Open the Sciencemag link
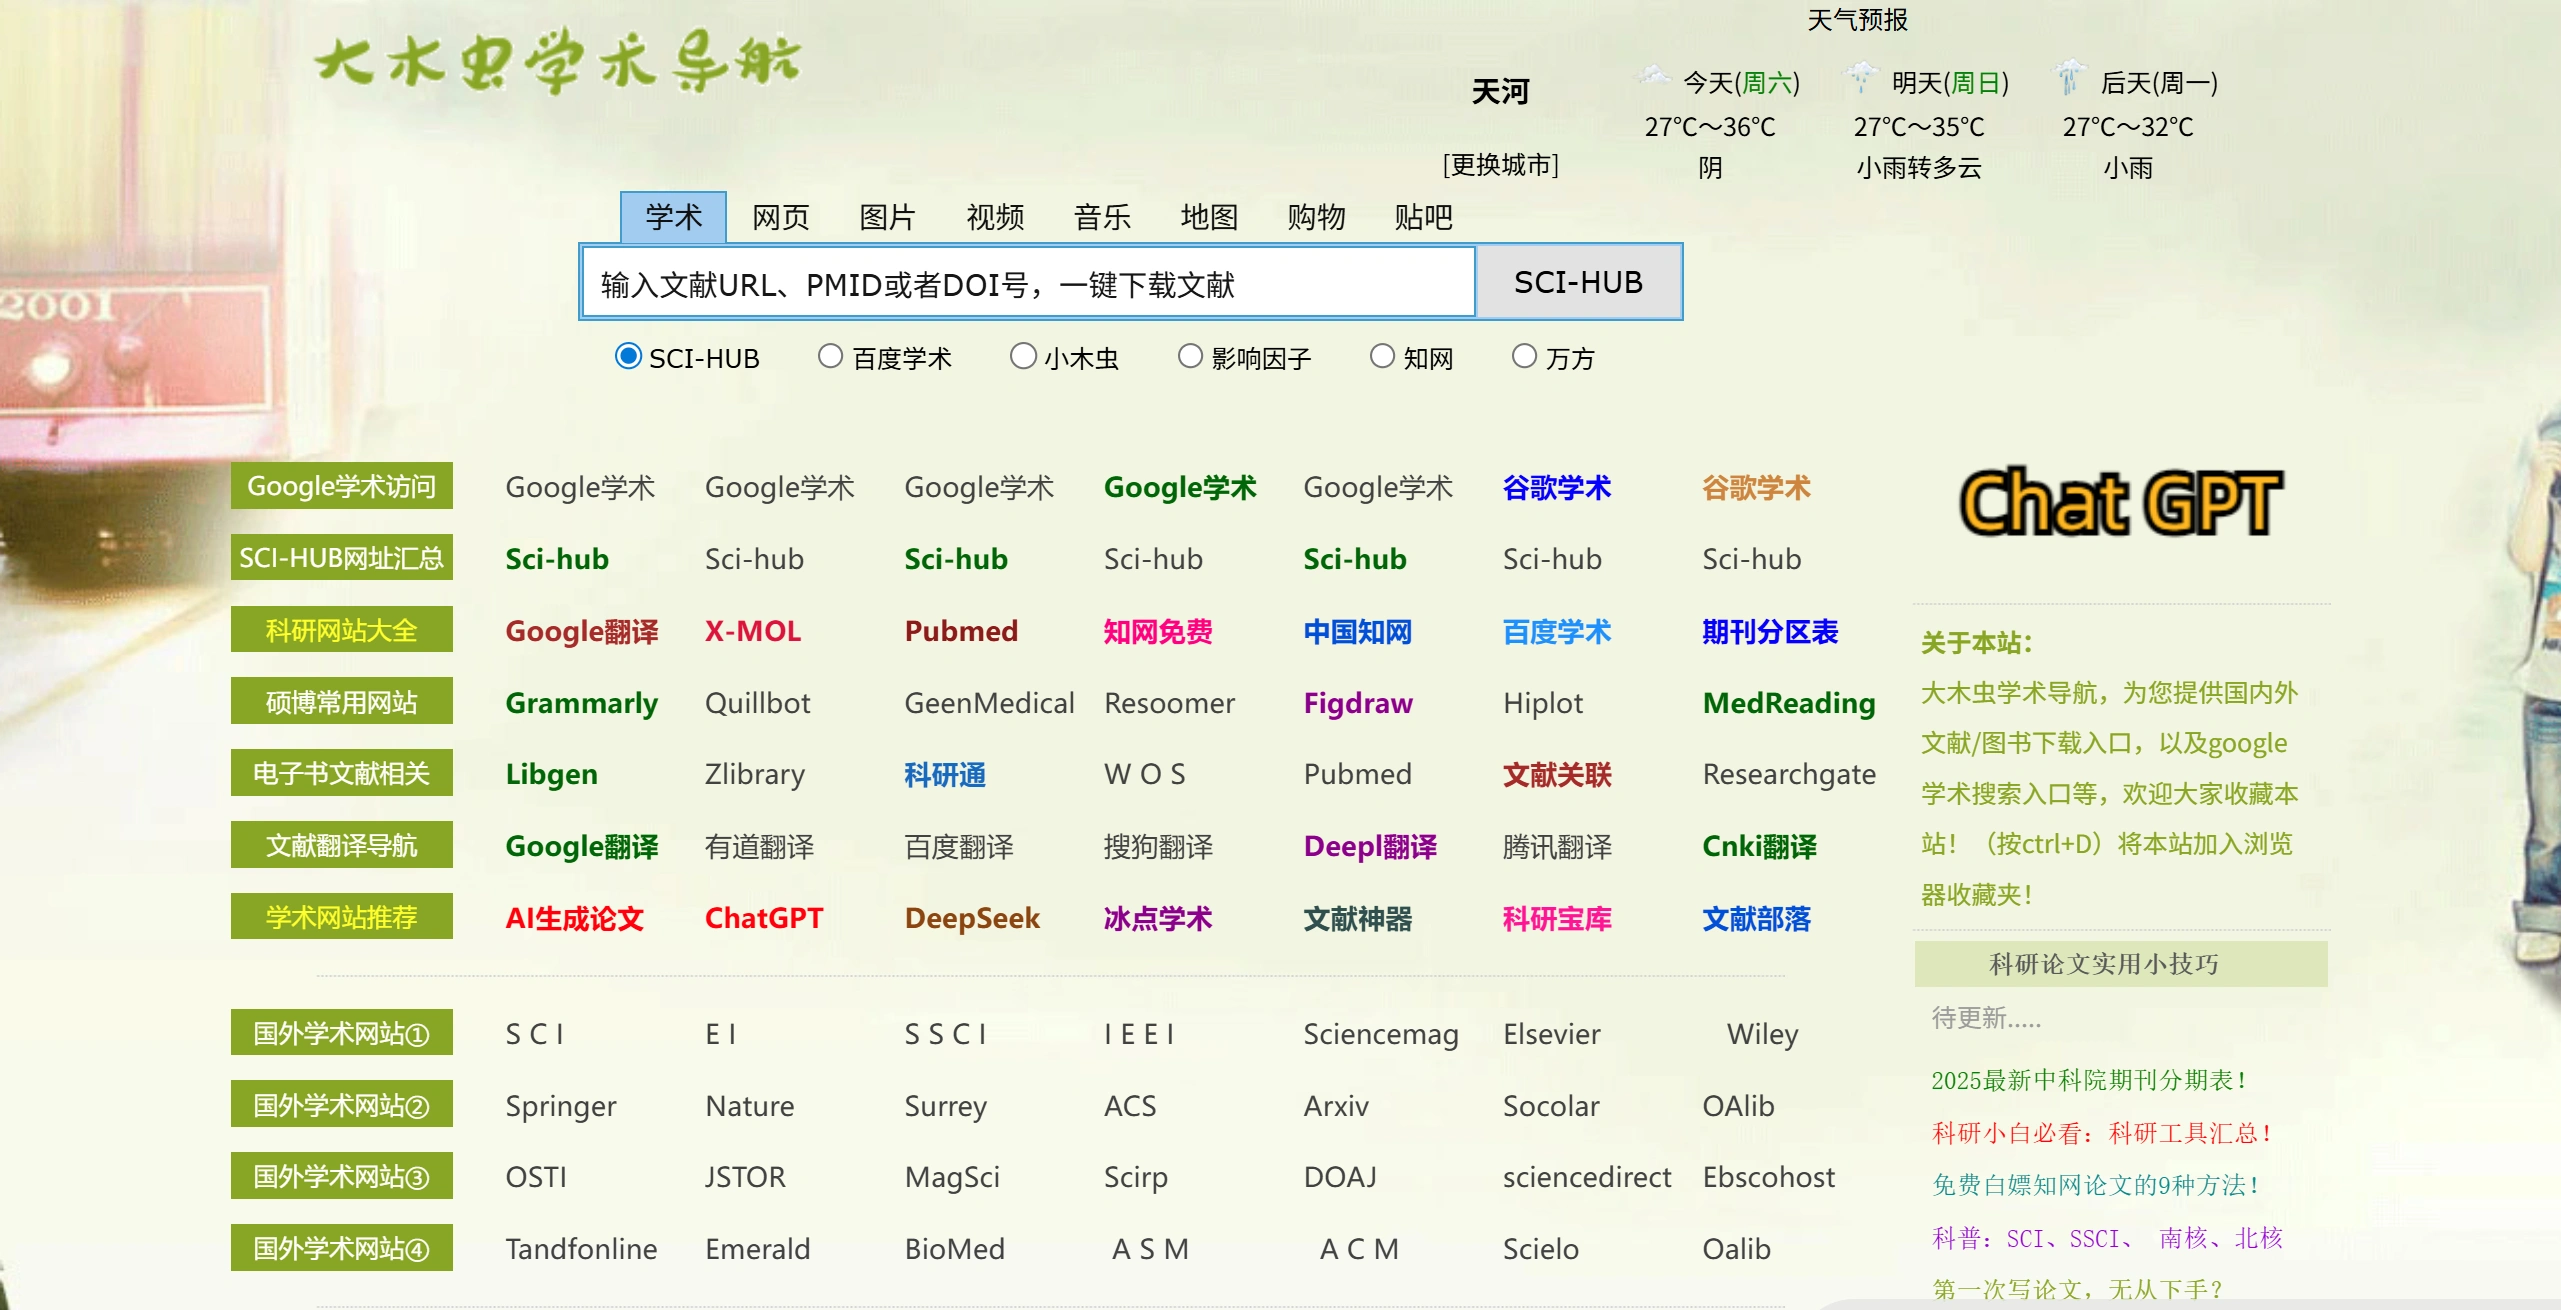Screen dimensions: 2561x1310 (x=1381, y=1034)
